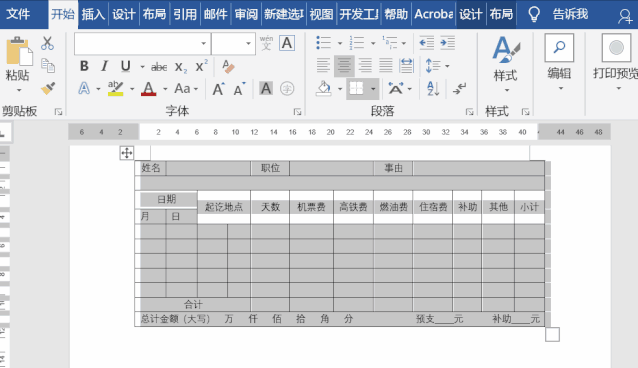The image size is (638, 368).
Task: Click the 合计 table cell
Action: point(193,304)
